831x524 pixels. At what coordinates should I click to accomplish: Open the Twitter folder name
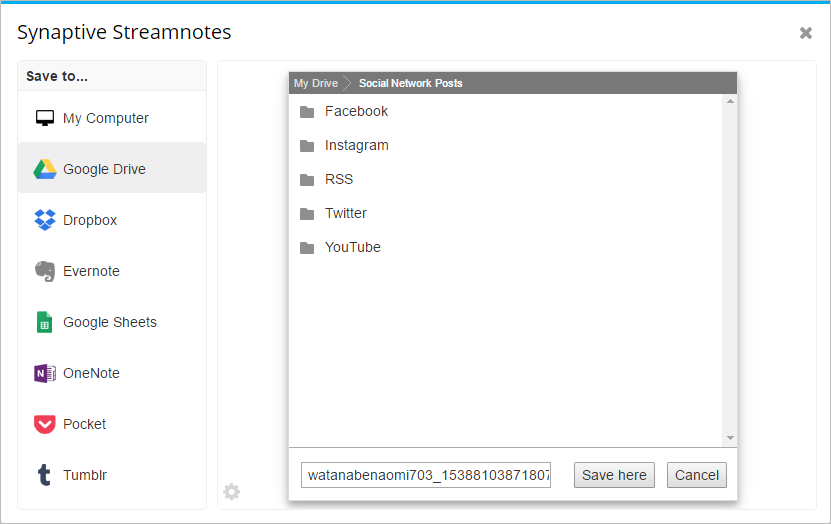point(346,213)
